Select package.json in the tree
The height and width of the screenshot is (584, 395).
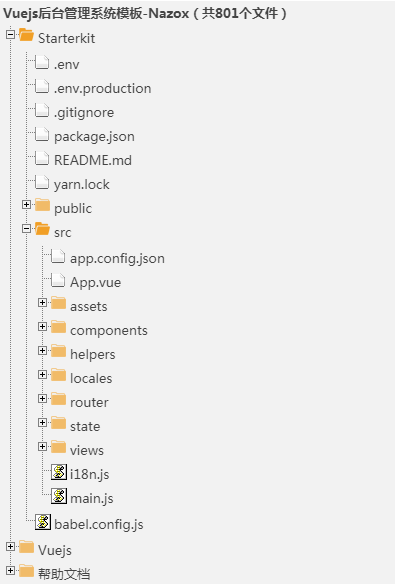pyautogui.click(x=94, y=137)
